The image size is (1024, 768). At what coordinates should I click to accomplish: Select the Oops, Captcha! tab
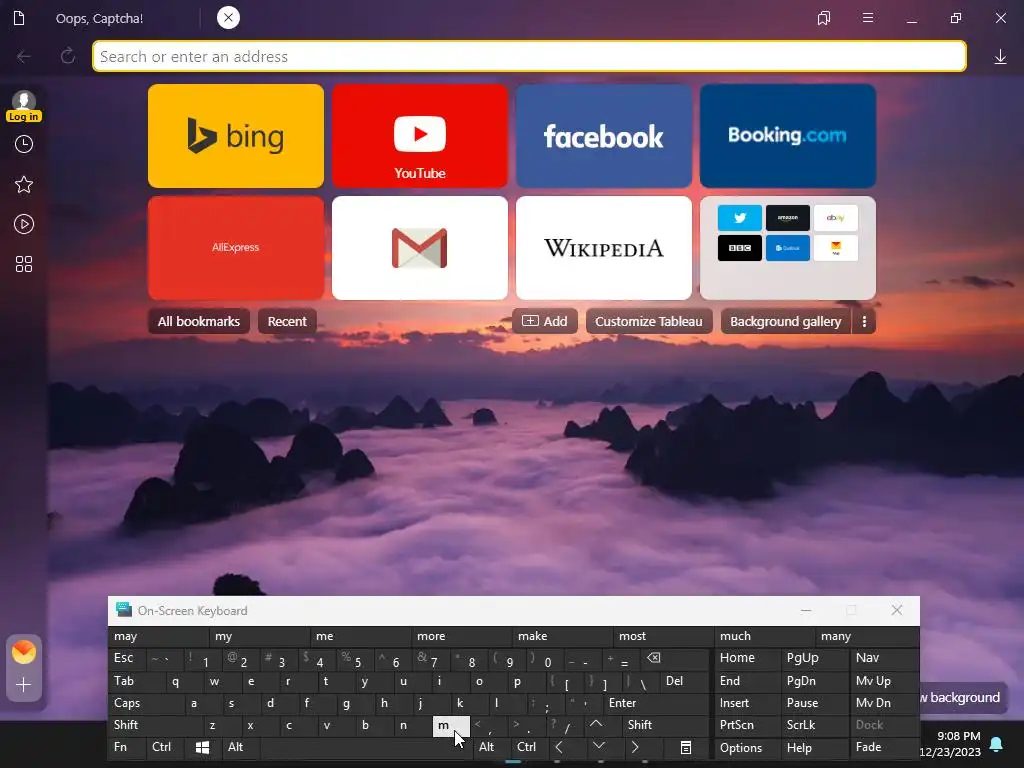(x=99, y=18)
